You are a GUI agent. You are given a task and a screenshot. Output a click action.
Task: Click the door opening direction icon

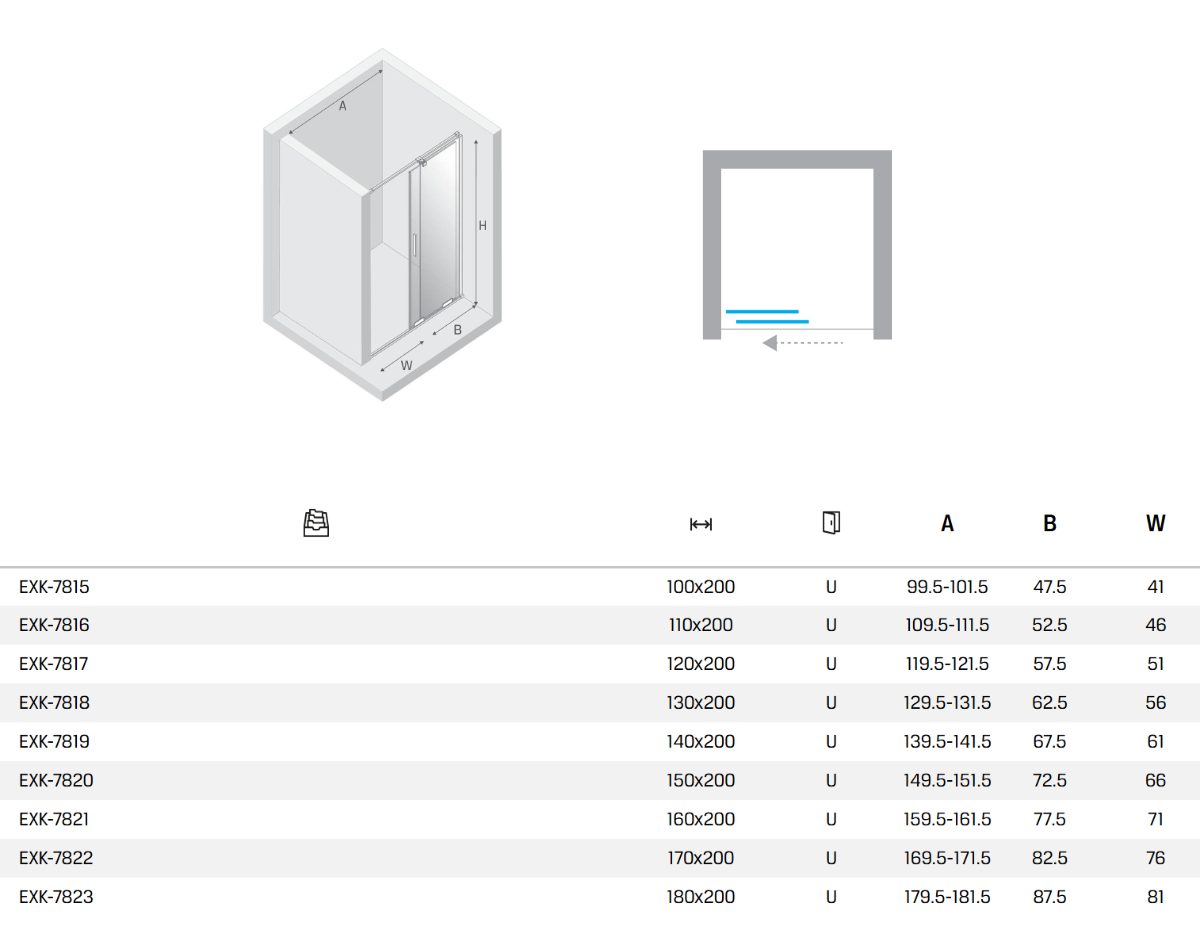coord(830,522)
